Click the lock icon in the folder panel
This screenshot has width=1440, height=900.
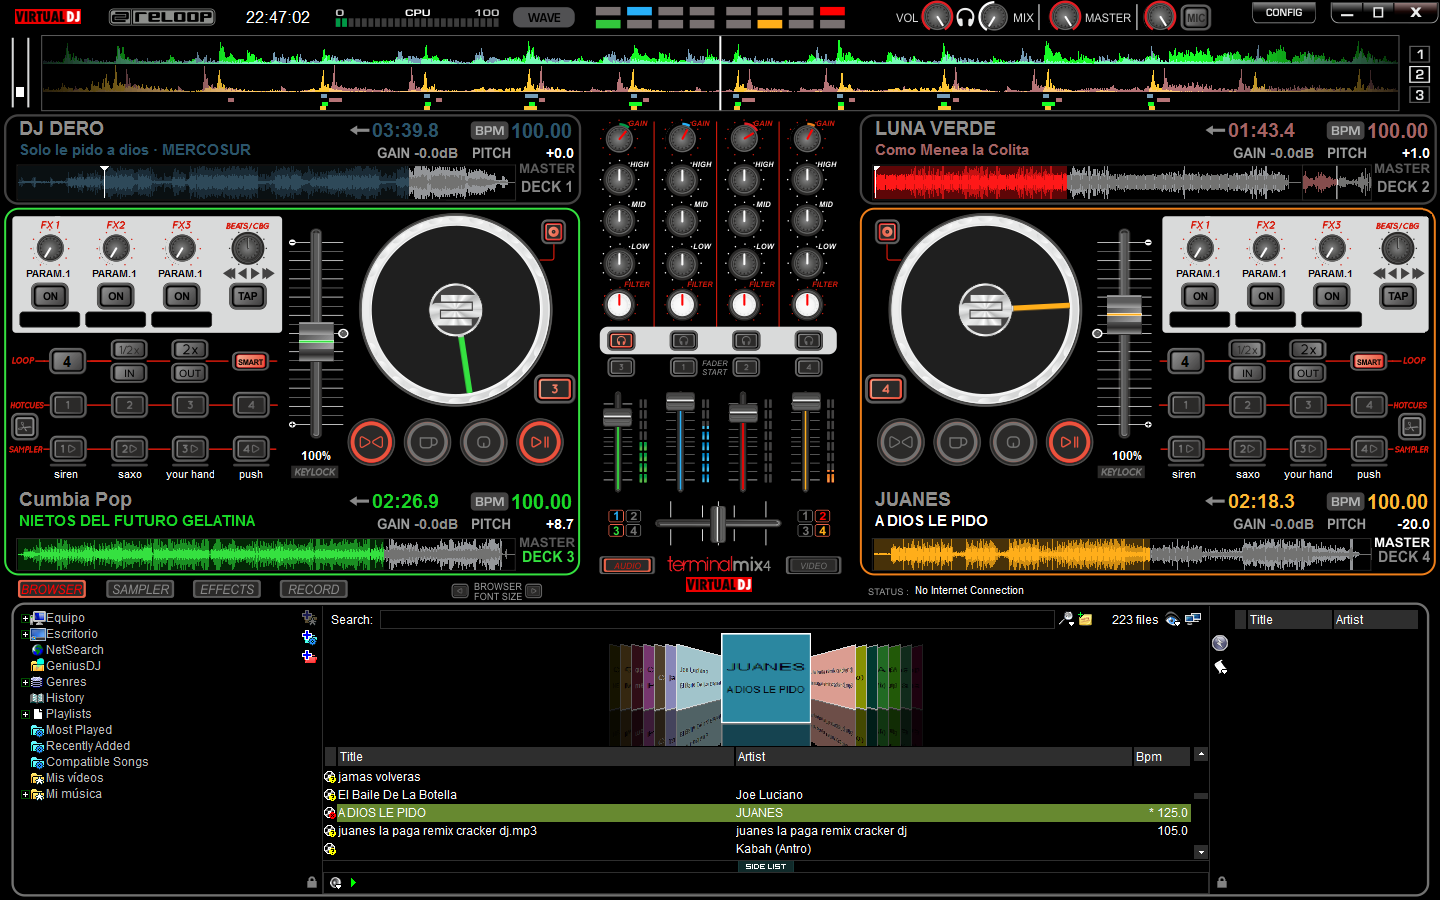pyautogui.click(x=312, y=882)
